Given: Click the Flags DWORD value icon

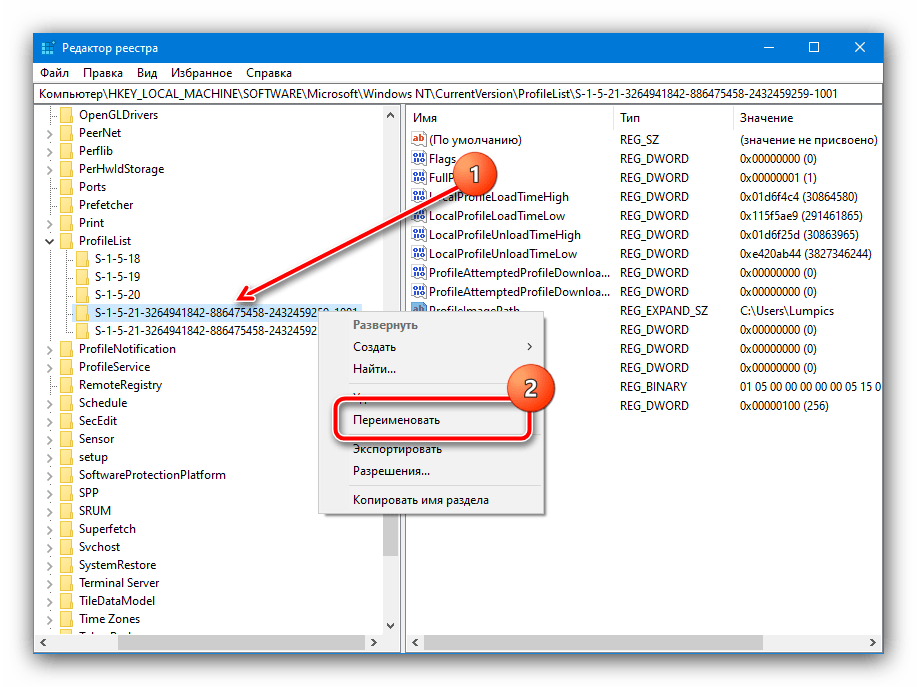Looking at the screenshot, I should (x=419, y=159).
